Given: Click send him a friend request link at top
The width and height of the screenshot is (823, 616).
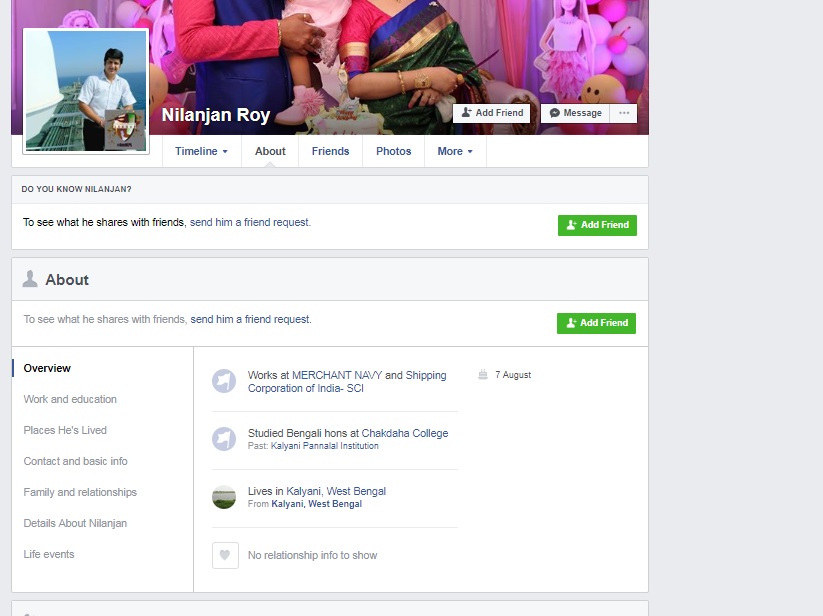Looking at the screenshot, I should click(x=250, y=222).
